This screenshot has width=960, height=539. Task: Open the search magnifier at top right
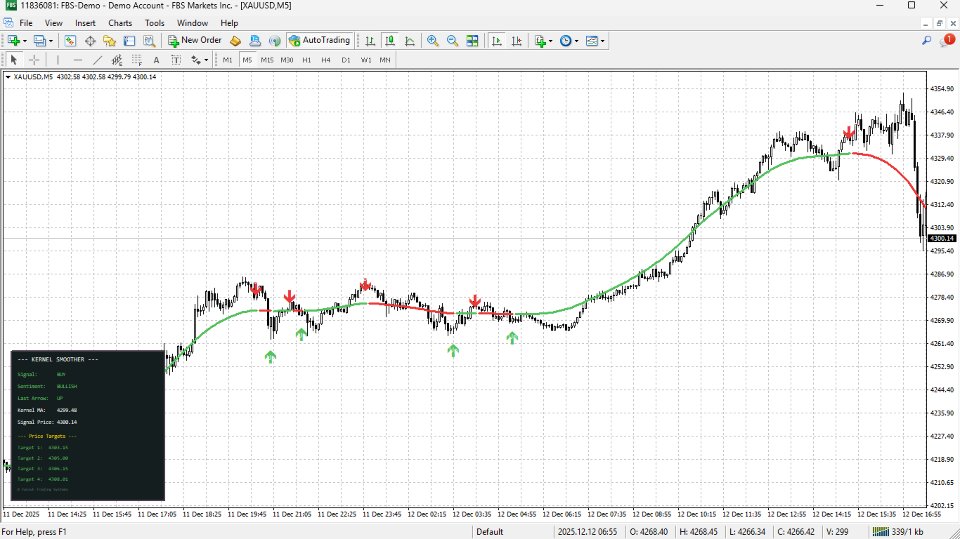pos(926,40)
